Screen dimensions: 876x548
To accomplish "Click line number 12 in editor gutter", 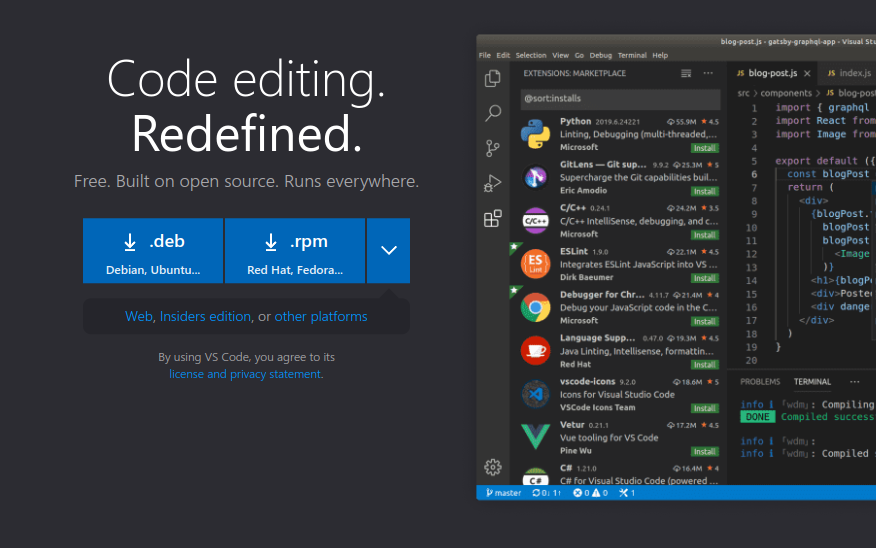I will tap(751, 254).
